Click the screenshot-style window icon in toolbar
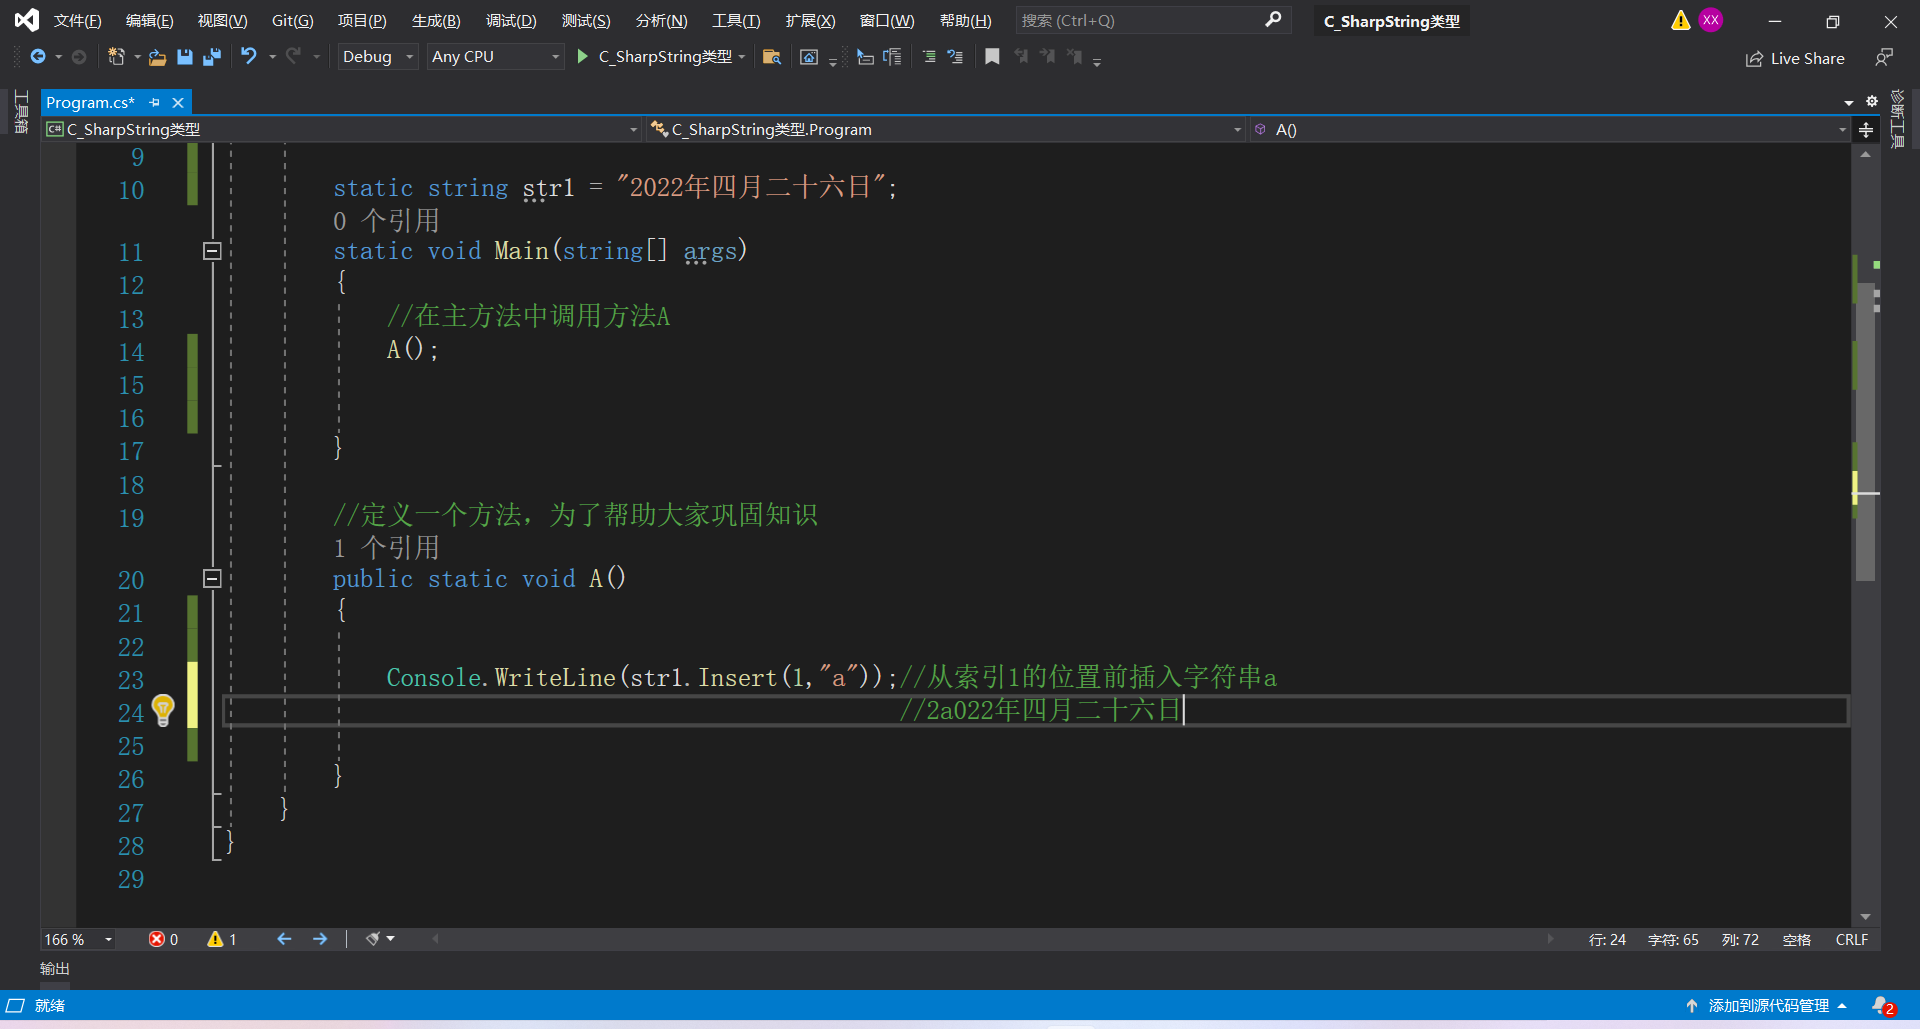This screenshot has width=1920, height=1029. (x=809, y=57)
